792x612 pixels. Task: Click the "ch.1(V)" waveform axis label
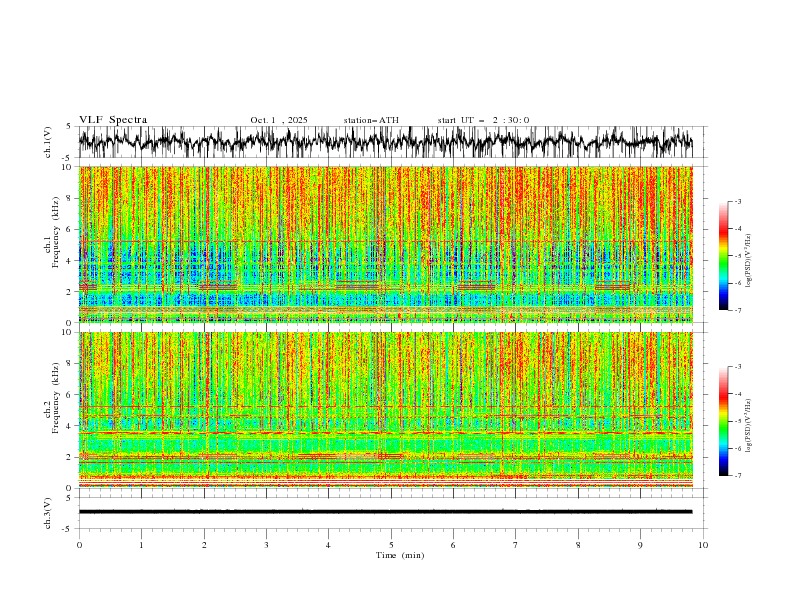coord(48,142)
